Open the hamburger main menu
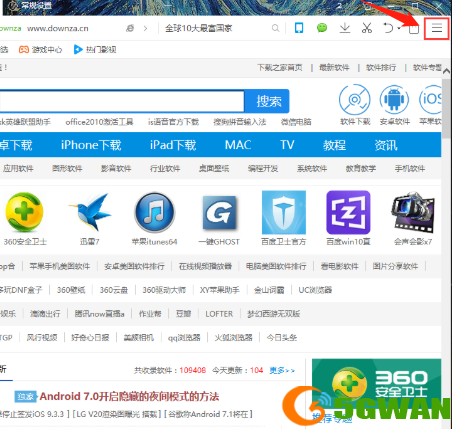Viewport: 452px width, 429px height. pos(437,28)
